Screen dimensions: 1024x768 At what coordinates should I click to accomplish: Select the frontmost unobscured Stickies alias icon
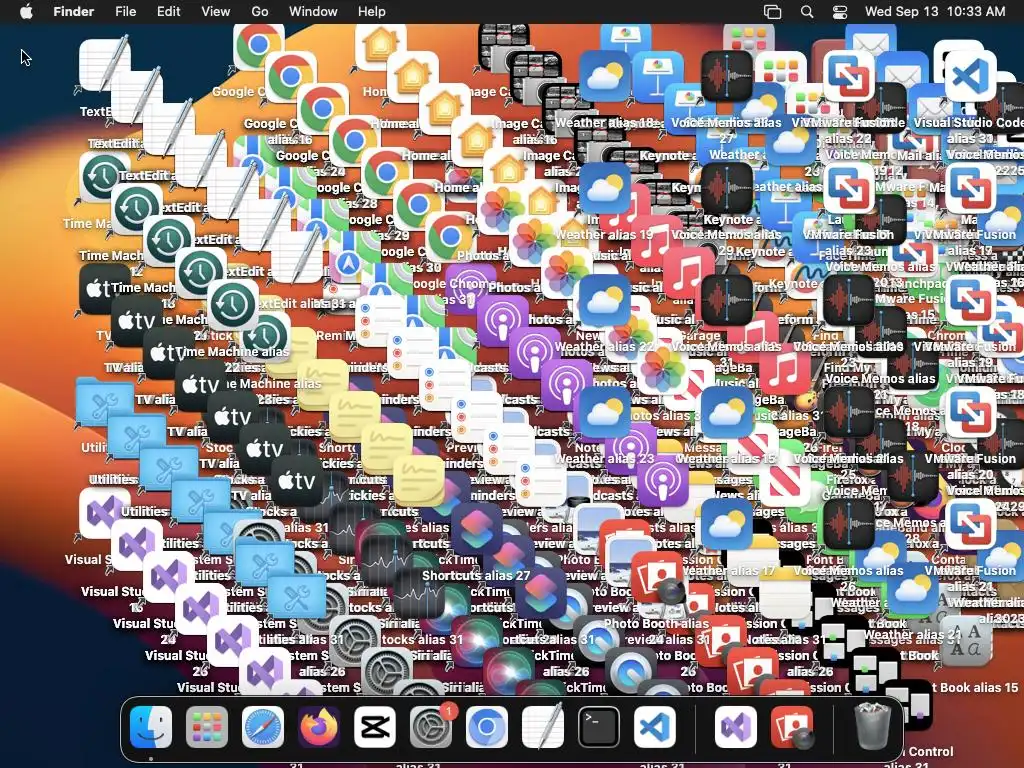[419, 481]
